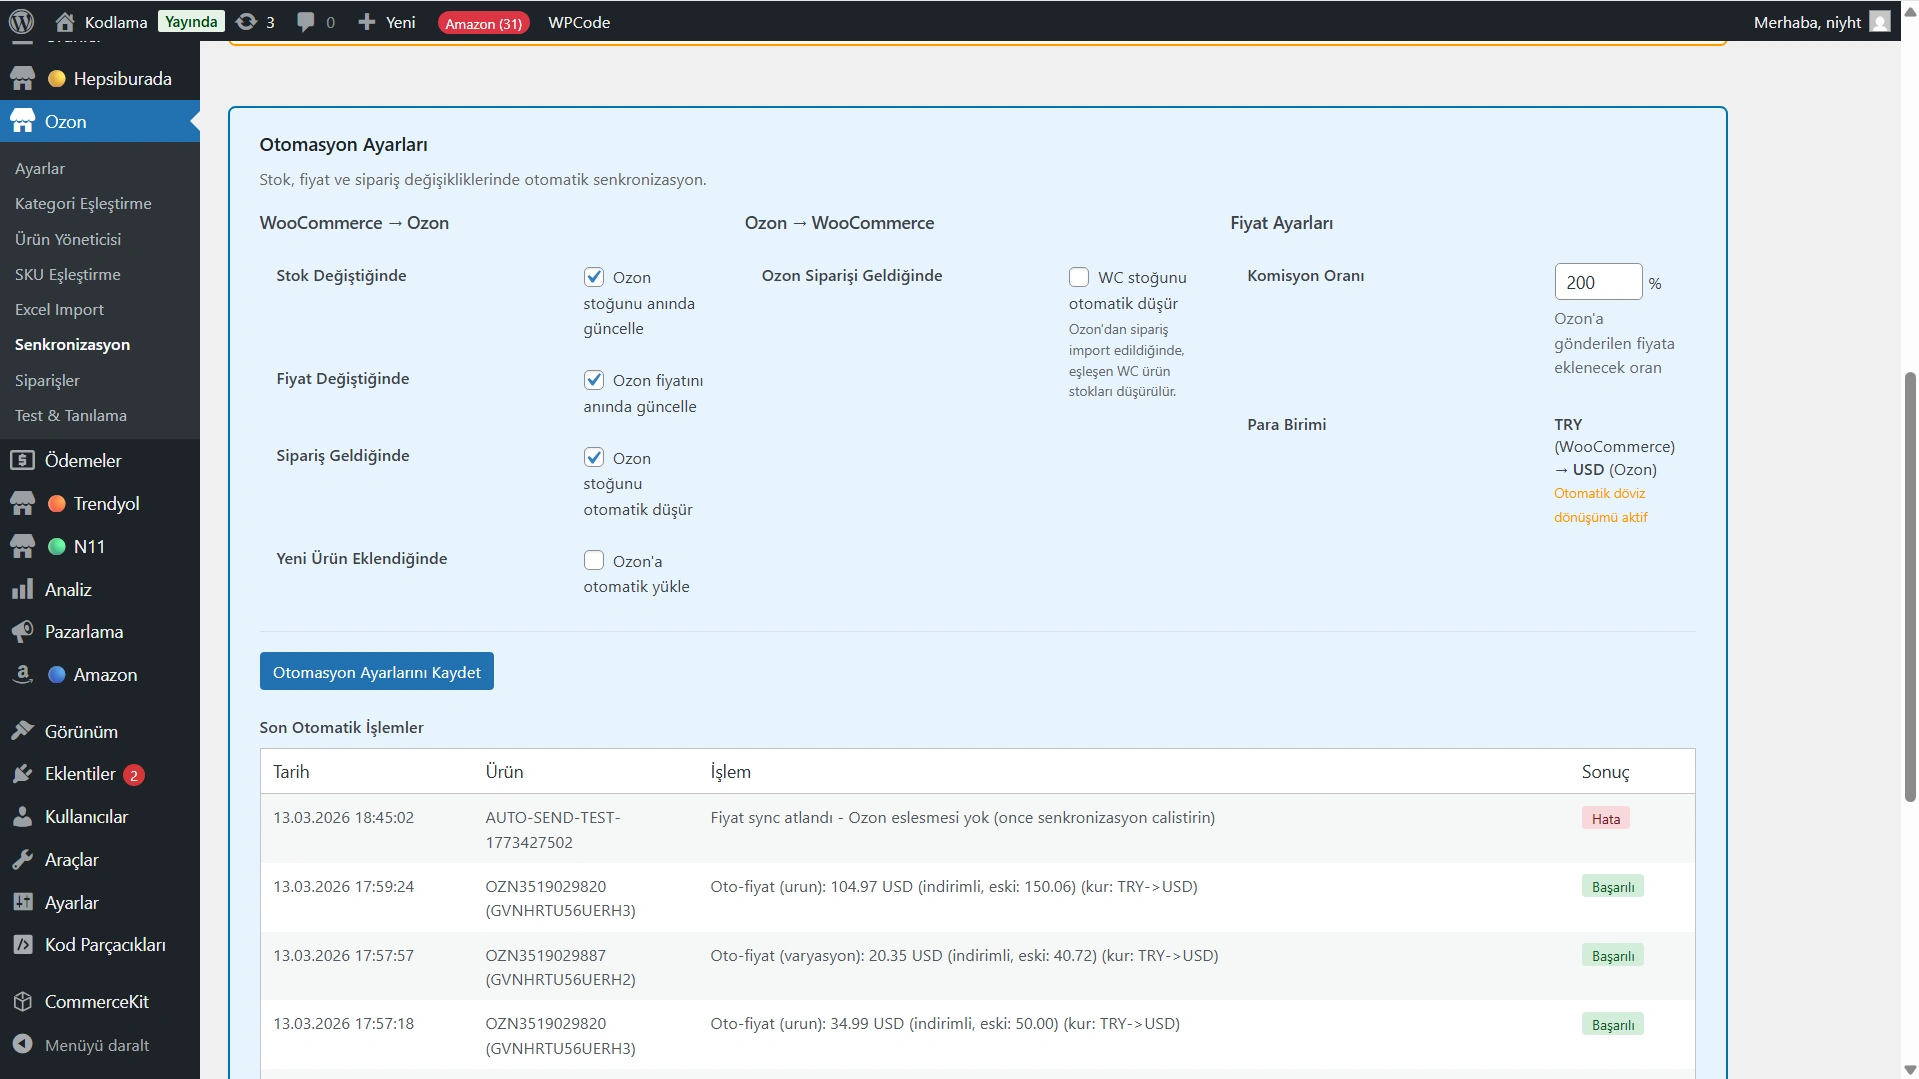This screenshot has height=1079, width=1919.
Task: Open Merhaba, niyht user account menu
Action: (1820, 22)
